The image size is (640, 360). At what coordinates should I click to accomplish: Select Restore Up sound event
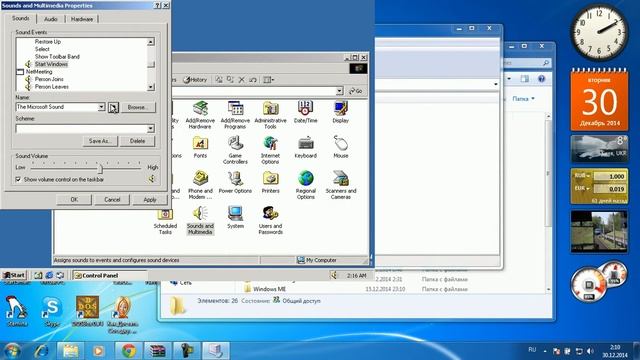tap(48, 42)
